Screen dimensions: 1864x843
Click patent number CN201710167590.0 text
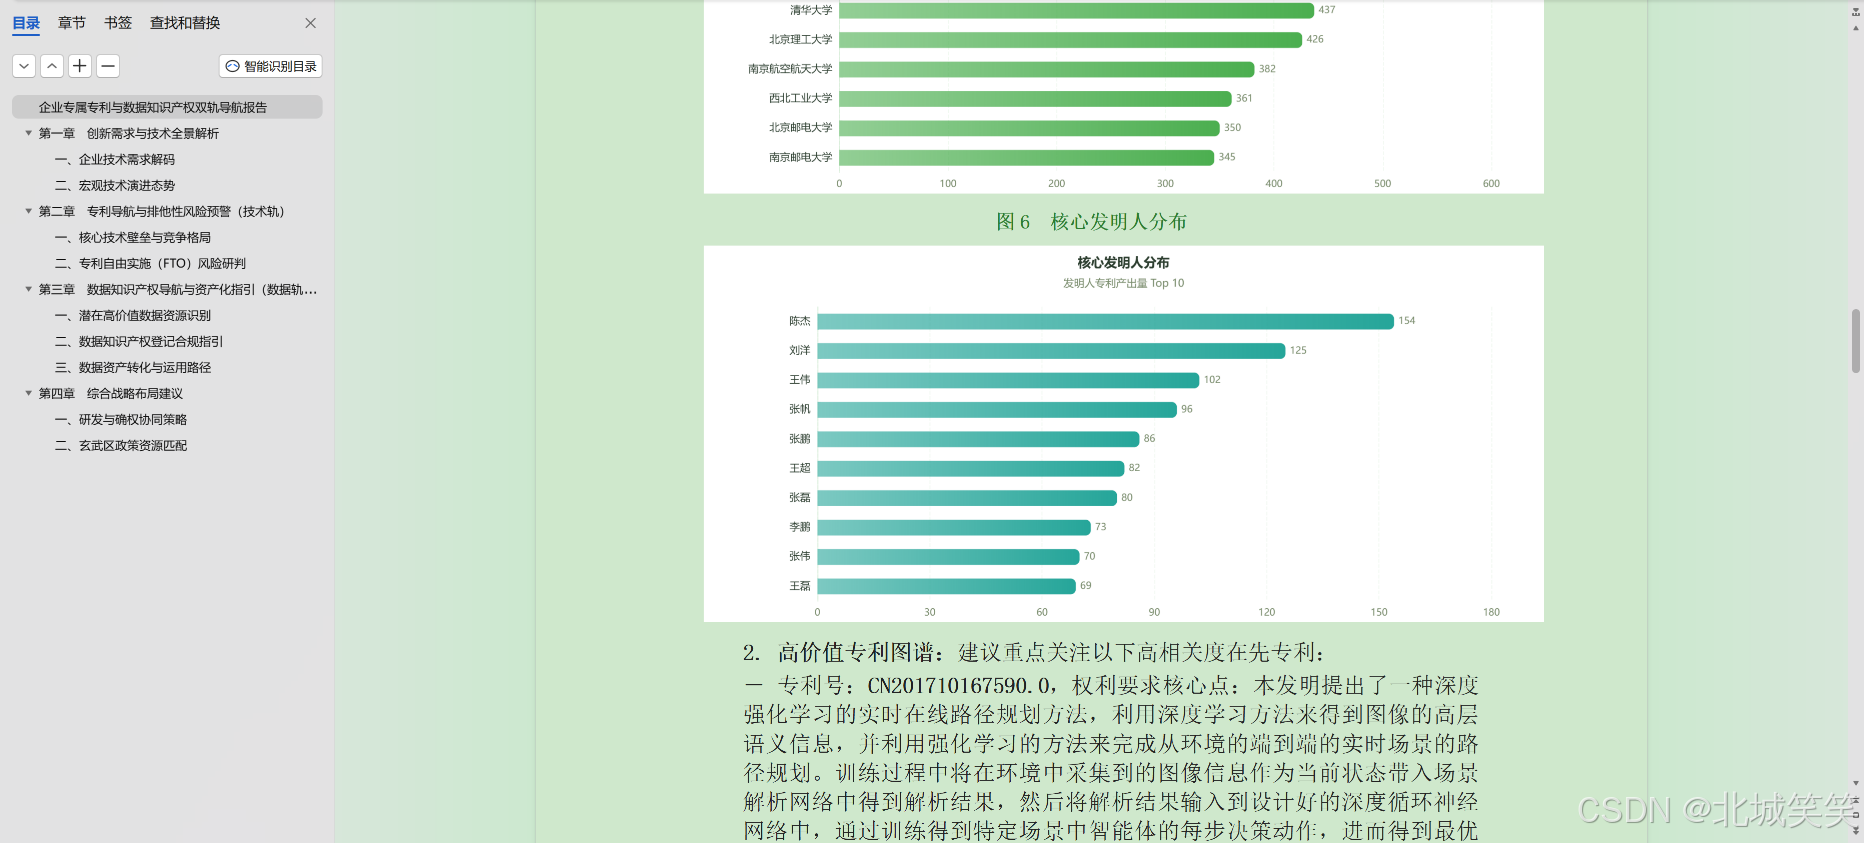pyautogui.click(x=960, y=685)
